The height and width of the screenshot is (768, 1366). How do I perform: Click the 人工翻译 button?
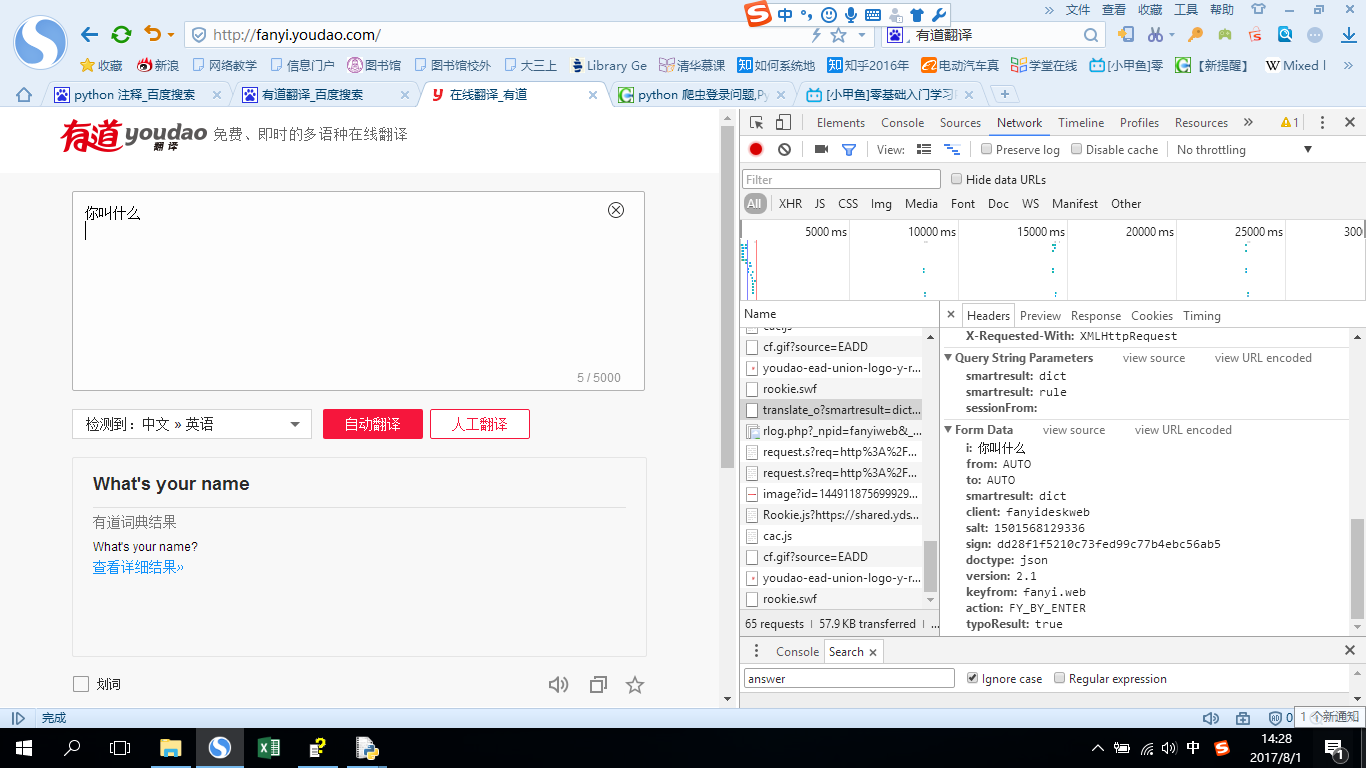tap(480, 424)
